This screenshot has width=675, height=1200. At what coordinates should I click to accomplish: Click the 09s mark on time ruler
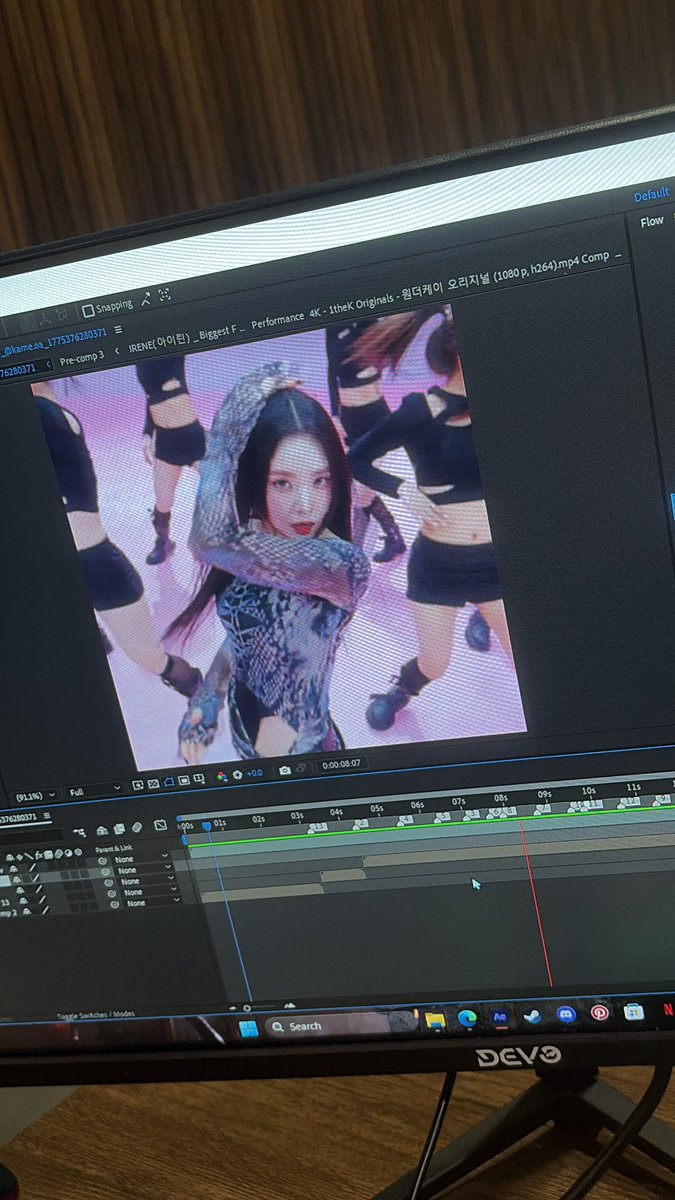[x=543, y=794]
